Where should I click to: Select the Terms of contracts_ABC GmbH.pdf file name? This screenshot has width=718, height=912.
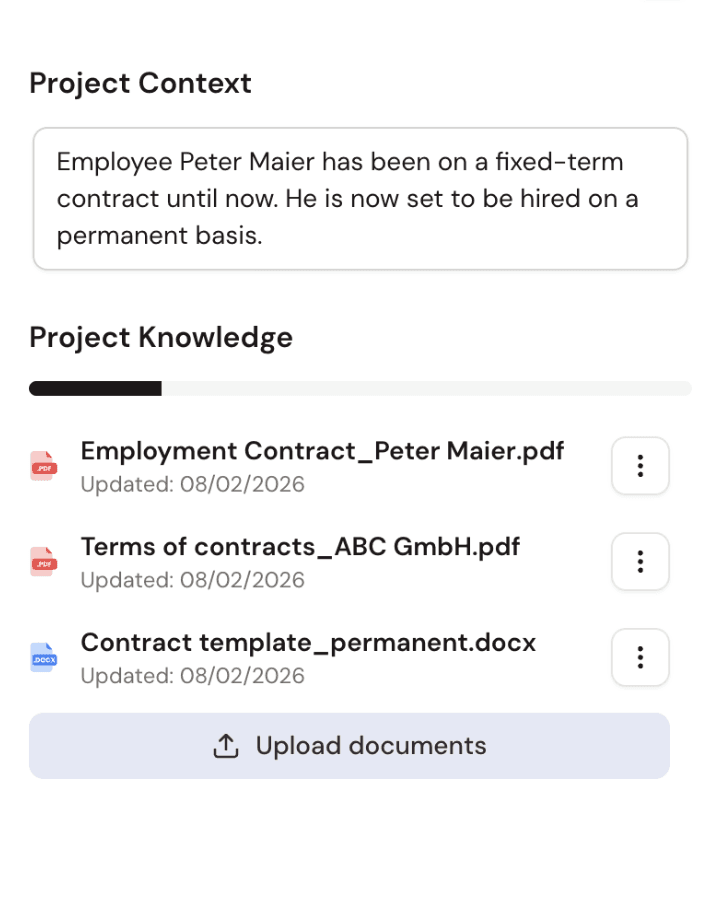300,547
